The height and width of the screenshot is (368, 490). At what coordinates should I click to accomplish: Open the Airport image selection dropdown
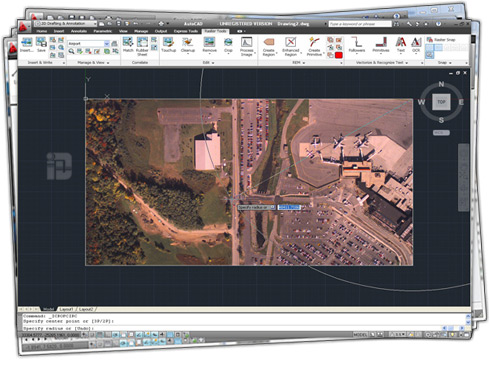click(89, 44)
